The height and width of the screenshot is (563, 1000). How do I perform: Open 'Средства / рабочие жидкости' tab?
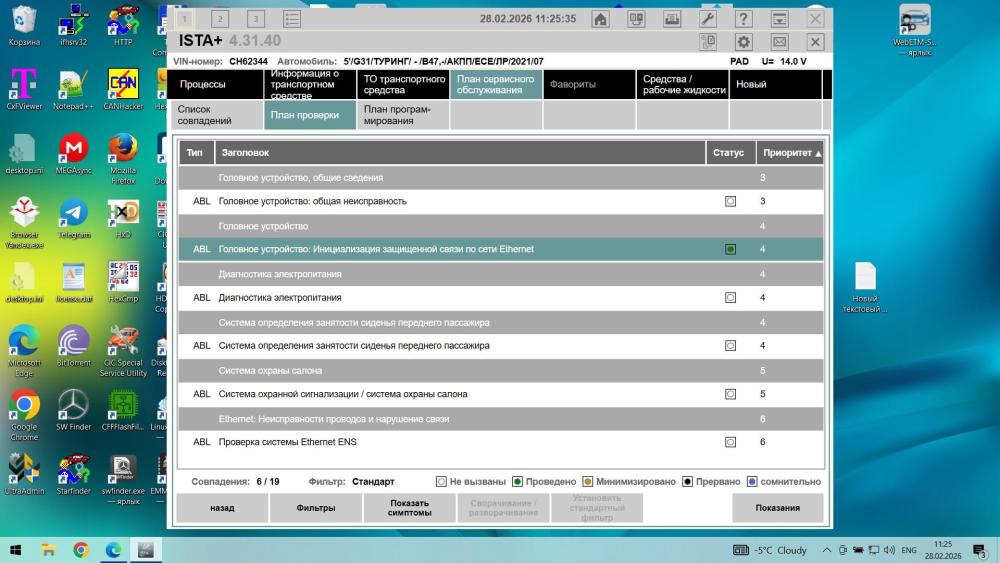tap(682, 84)
